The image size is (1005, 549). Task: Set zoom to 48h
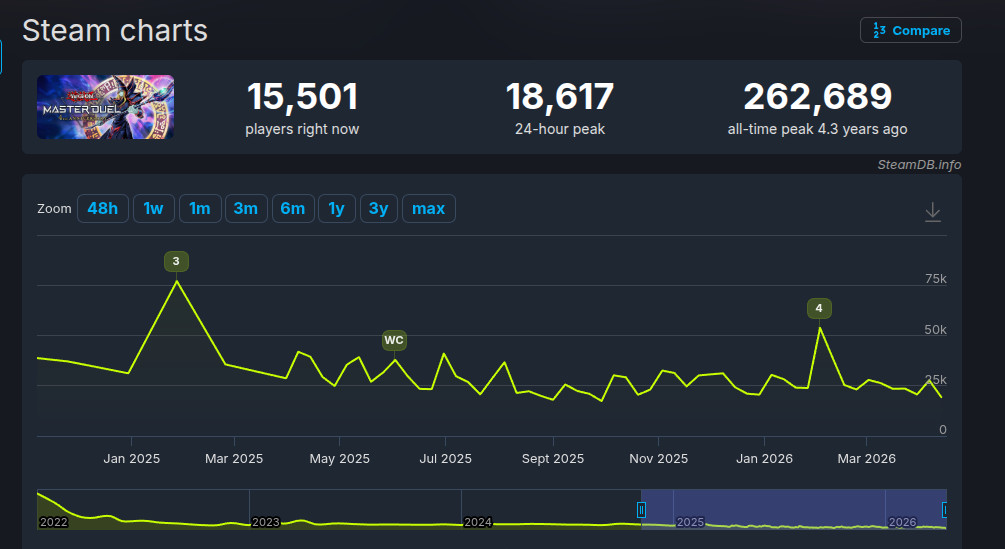coord(102,208)
